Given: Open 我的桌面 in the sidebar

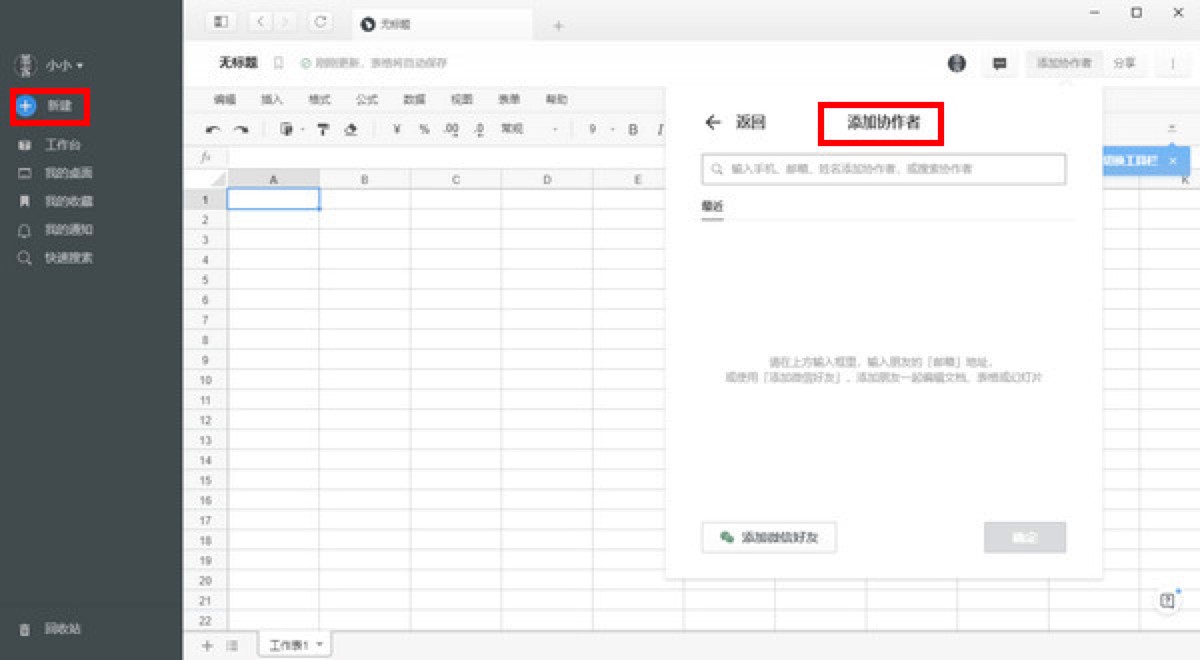Looking at the screenshot, I should coord(55,173).
